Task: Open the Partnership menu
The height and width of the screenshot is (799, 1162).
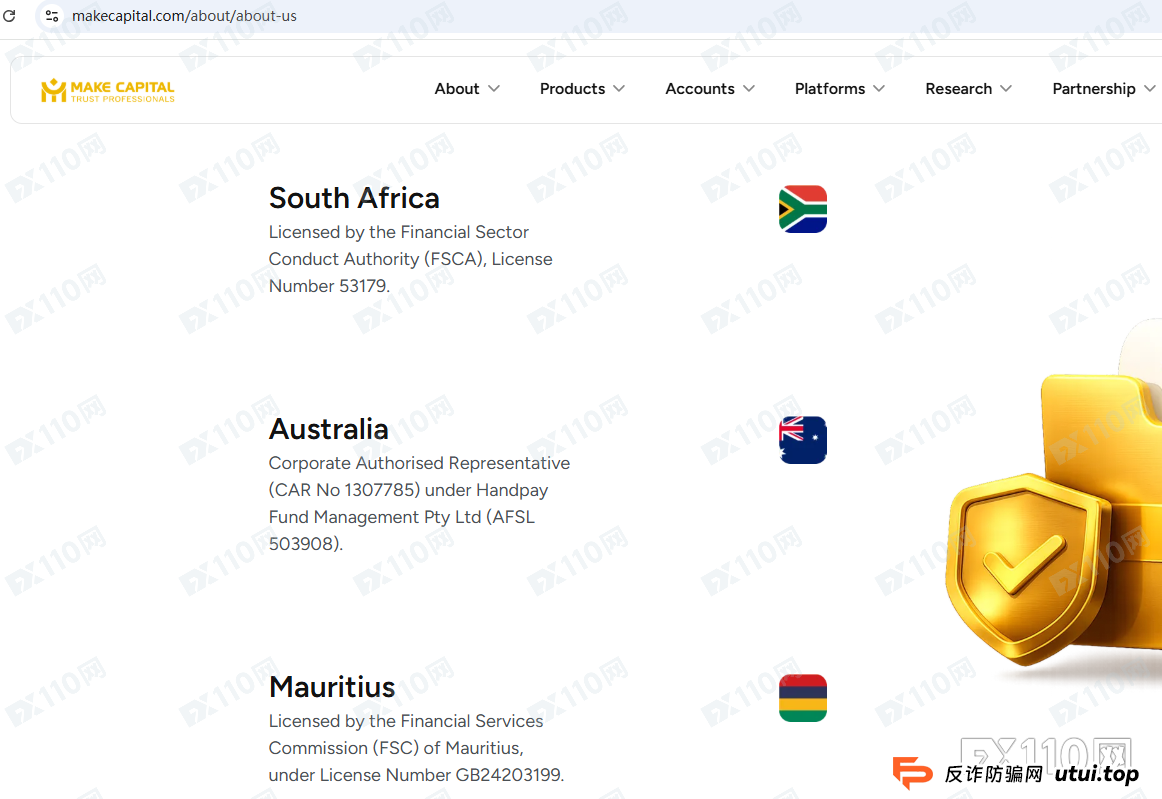Action: coord(1094,89)
